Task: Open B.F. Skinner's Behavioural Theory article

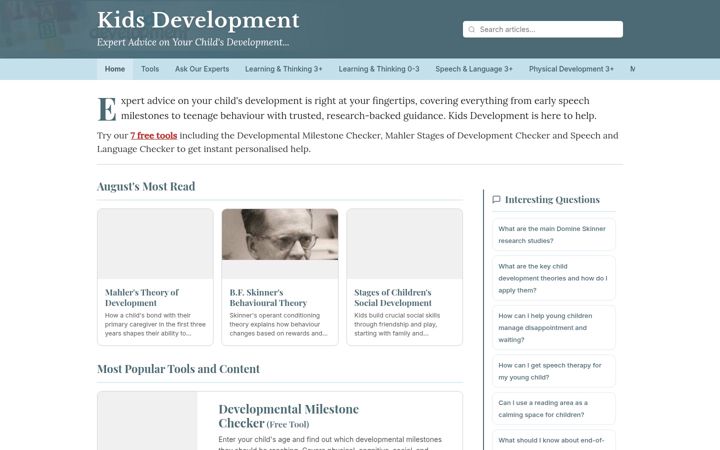Action: (268, 298)
